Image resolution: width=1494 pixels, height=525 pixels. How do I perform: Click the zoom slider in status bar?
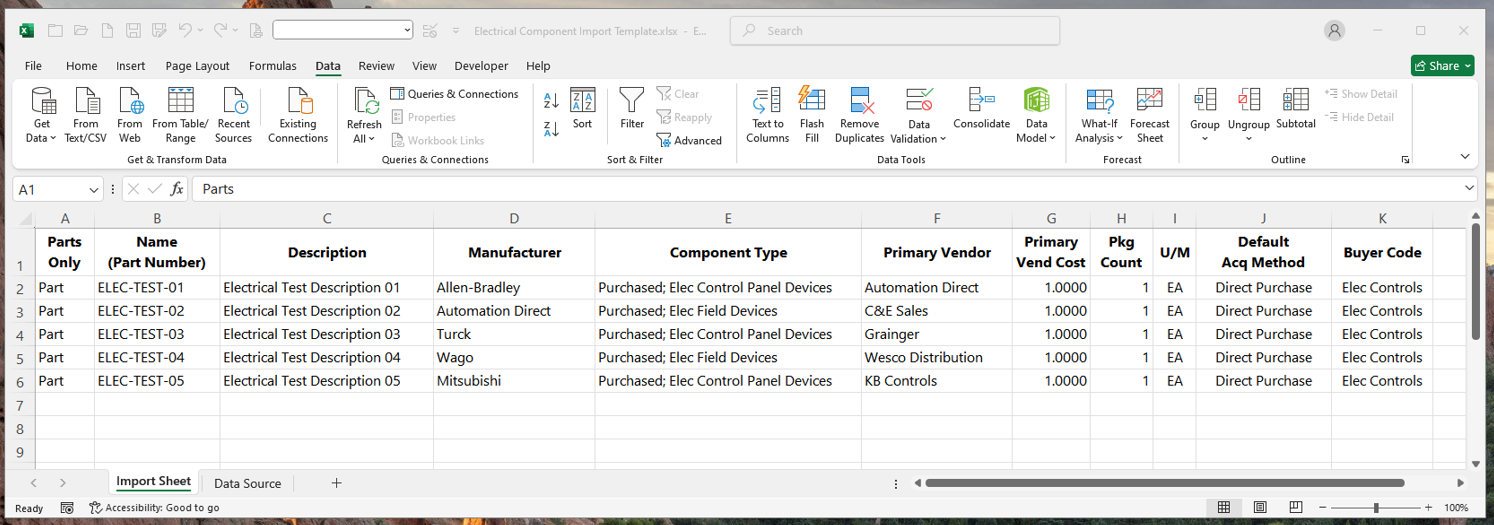tap(1376, 508)
